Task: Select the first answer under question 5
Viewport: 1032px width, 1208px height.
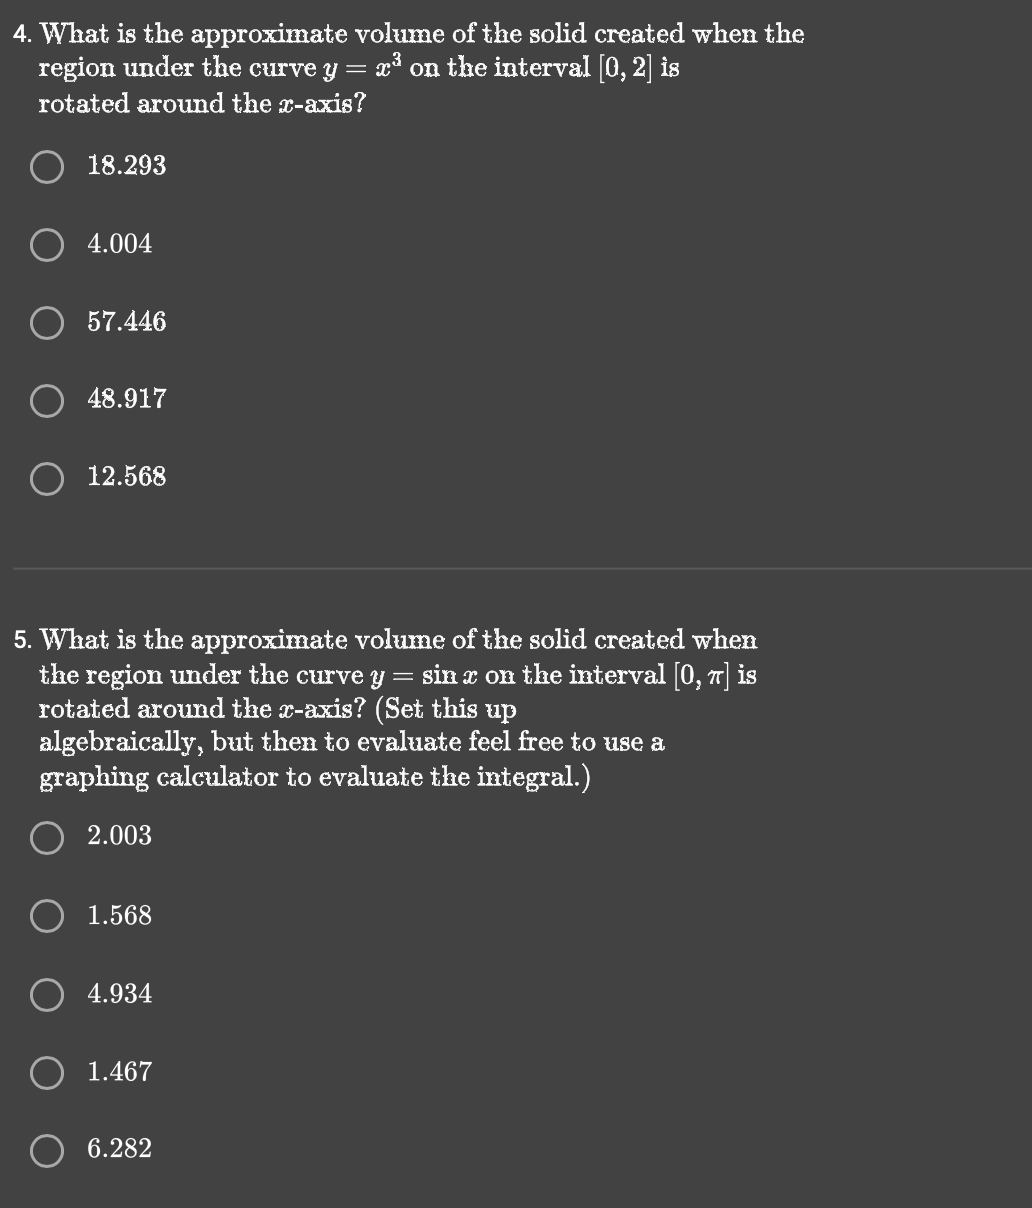Action: 46,839
